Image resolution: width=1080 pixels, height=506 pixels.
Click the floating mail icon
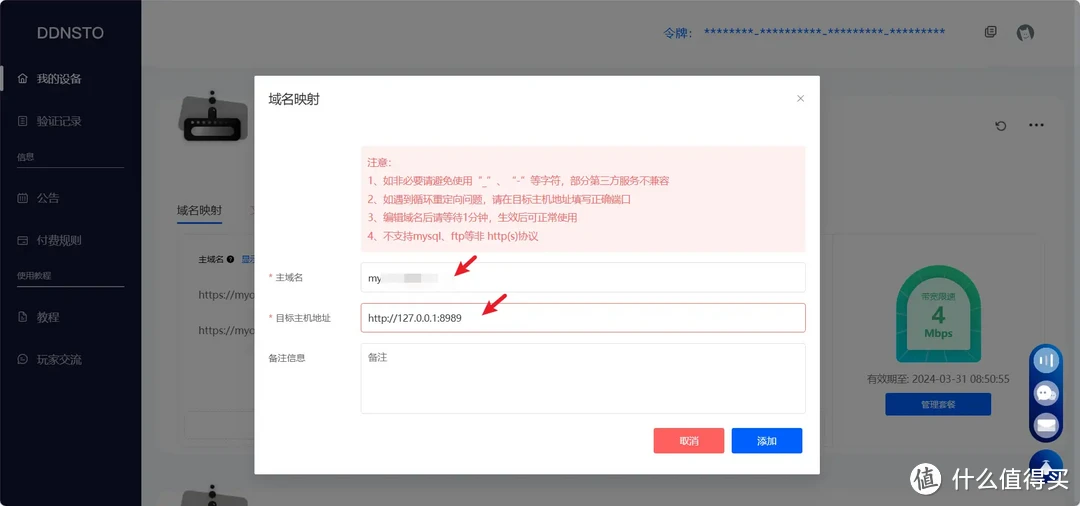tap(1046, 425)
